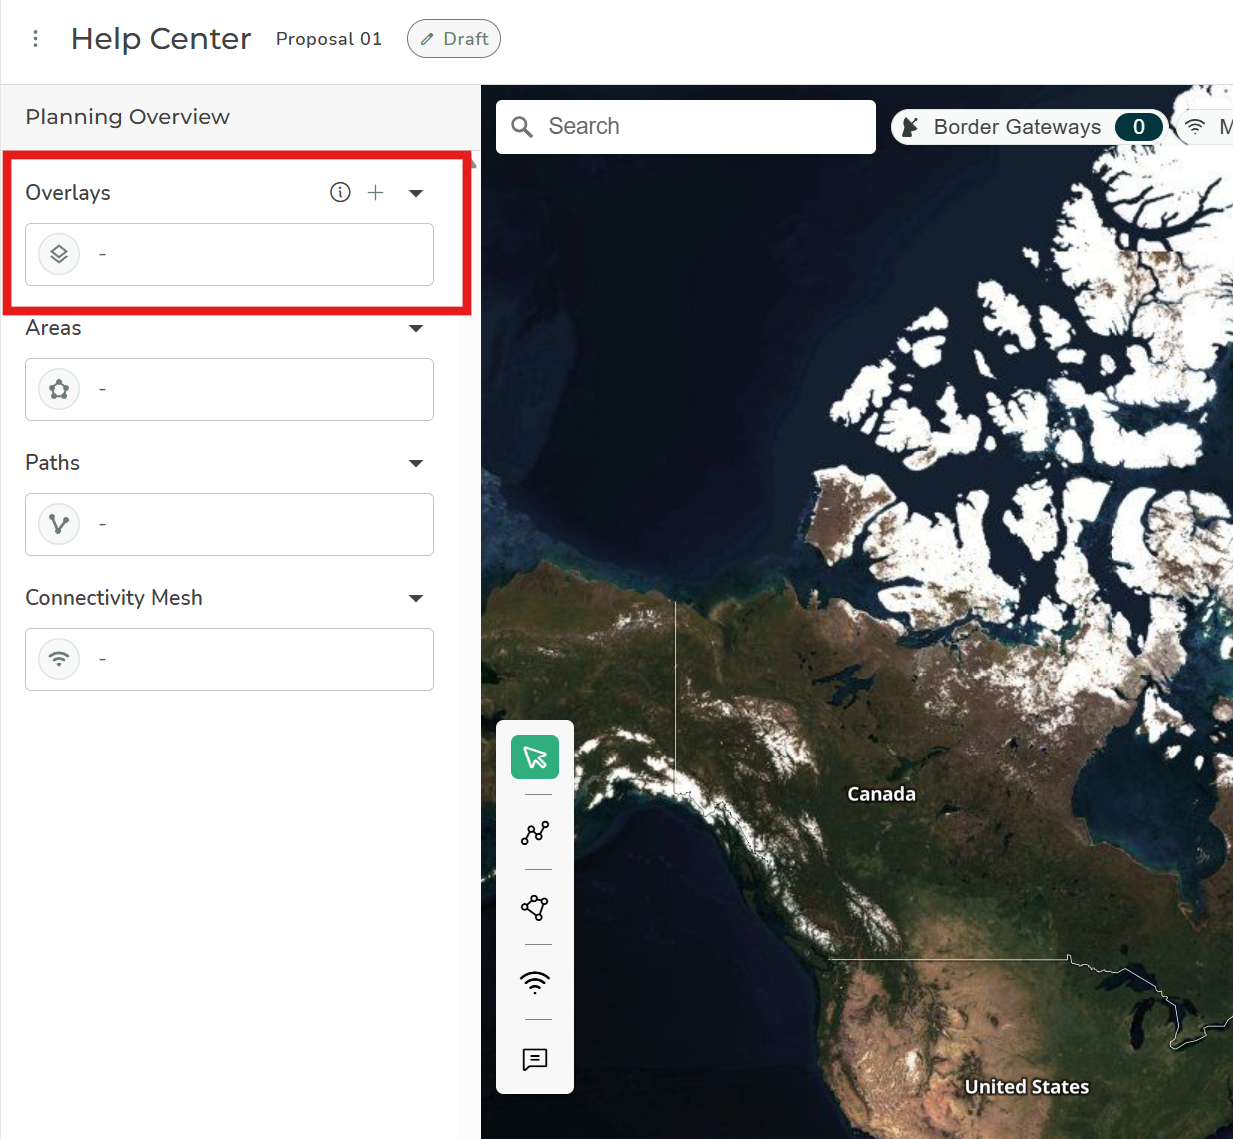Screen dimensions: 1233x1139
Task: Select the comment annotation tool
Action: pos(535,1058)
